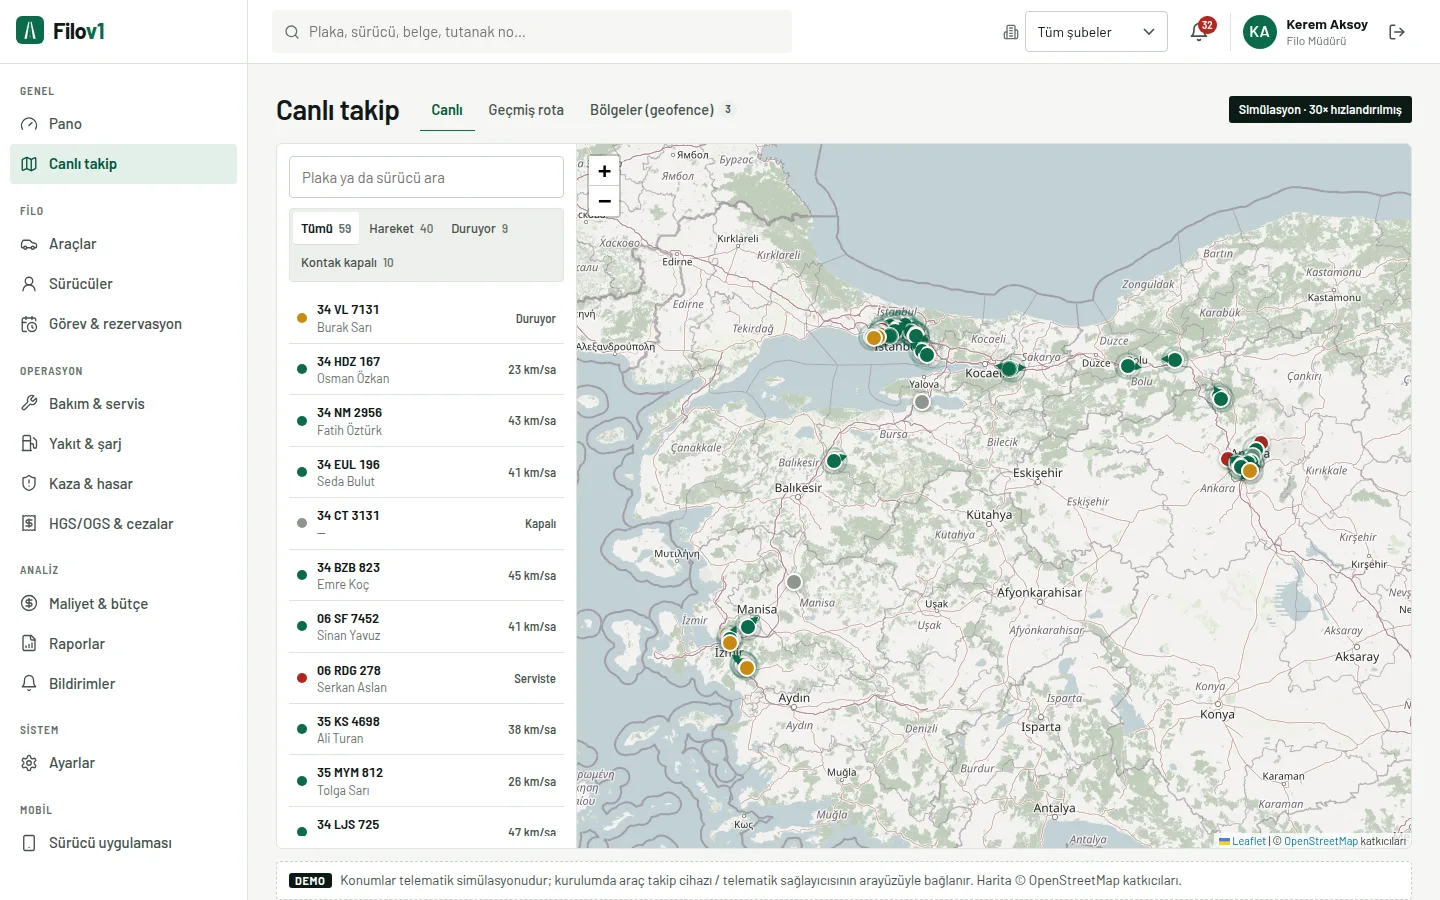Screen dimensions: 1440x900
Task: Click the Plaka ya da sürücü ara field
Action: click(426, 178)
